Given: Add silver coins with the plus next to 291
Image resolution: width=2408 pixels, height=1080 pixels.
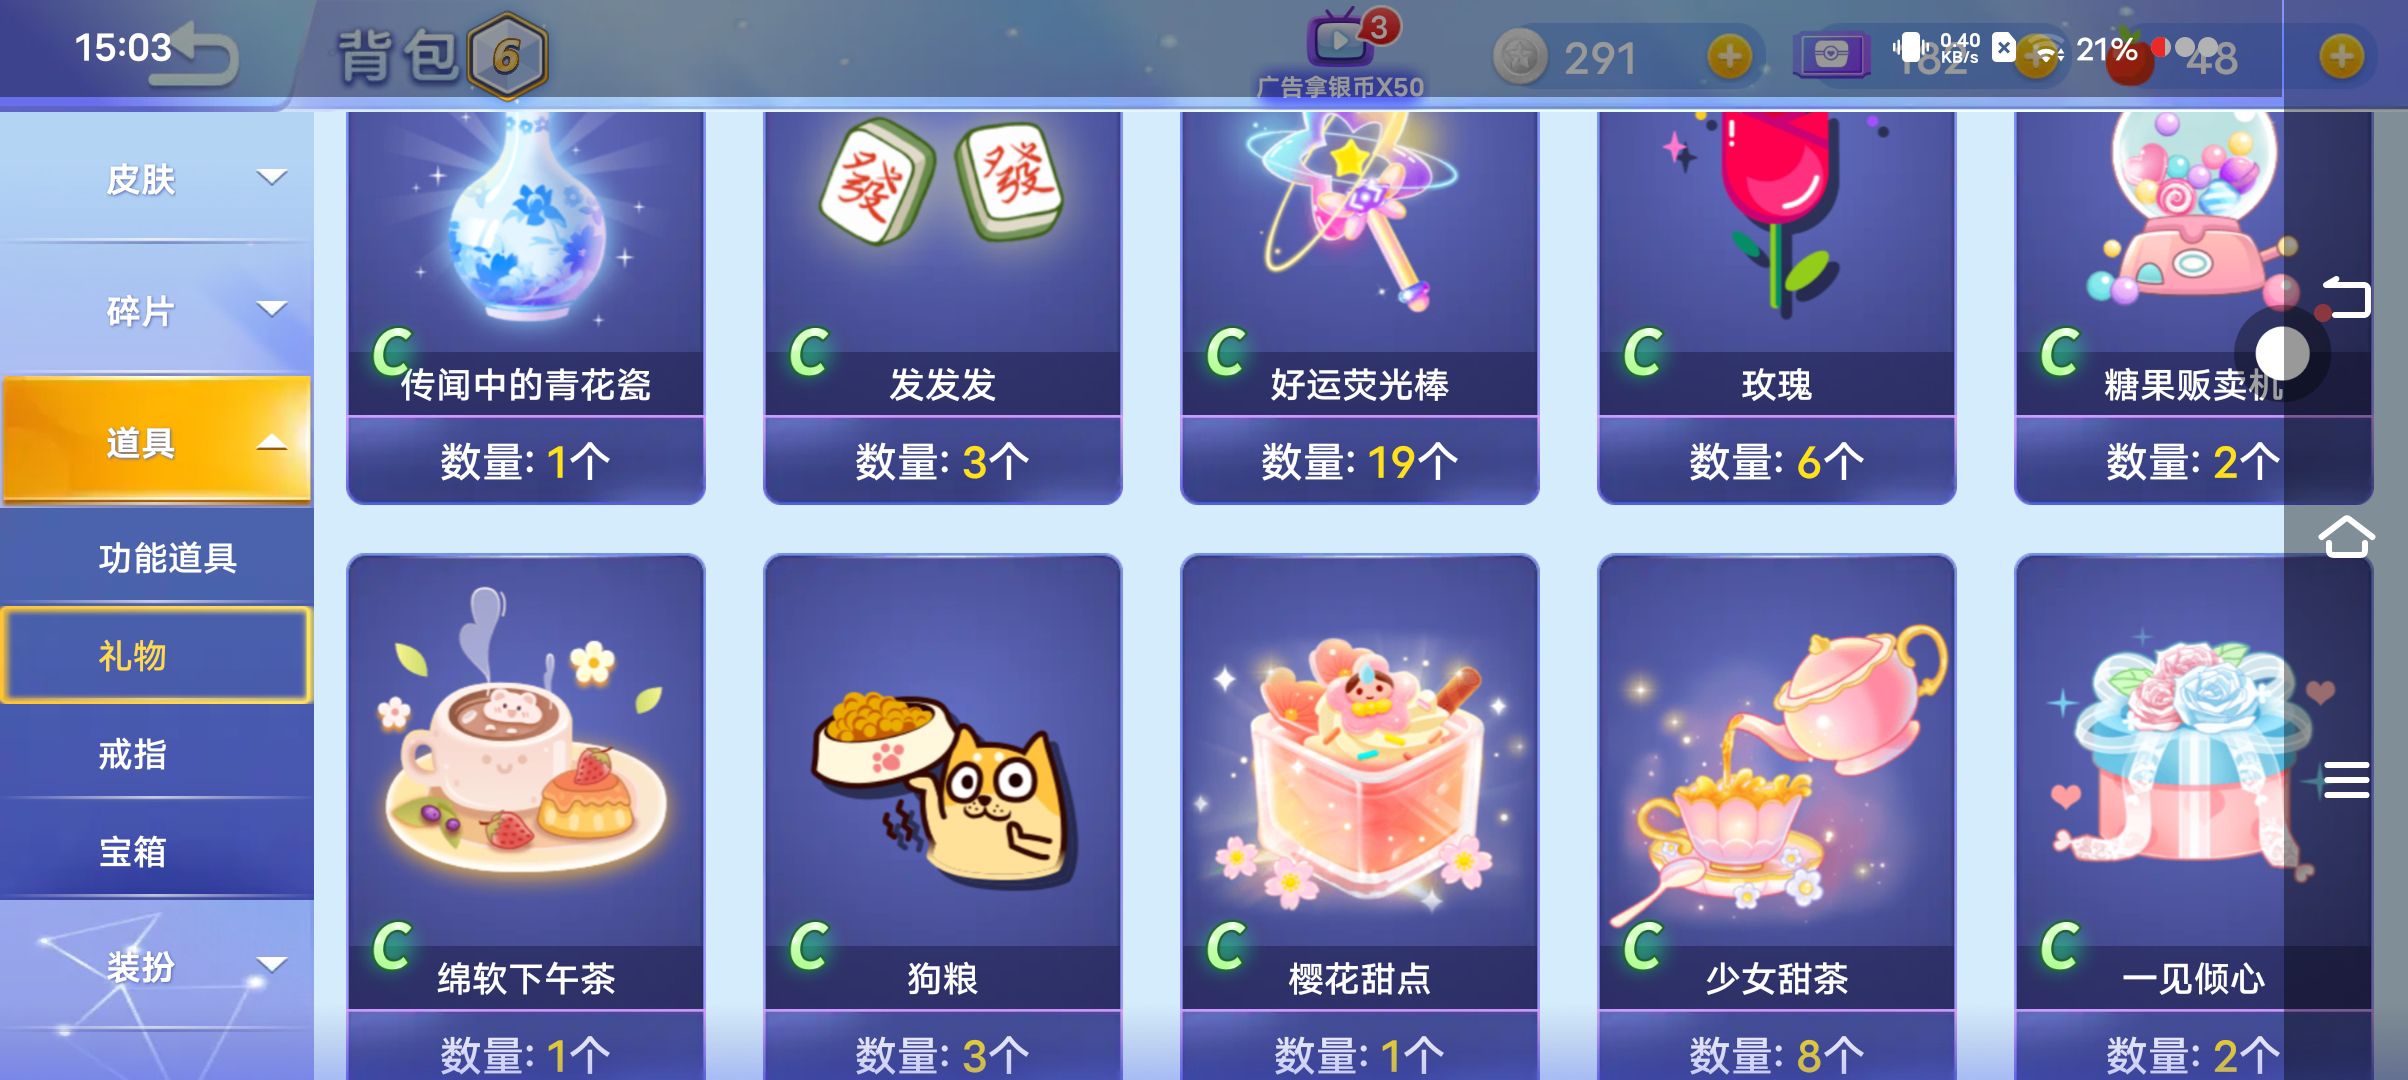Looking at the screenshot, I should [x=1729, y=57].
